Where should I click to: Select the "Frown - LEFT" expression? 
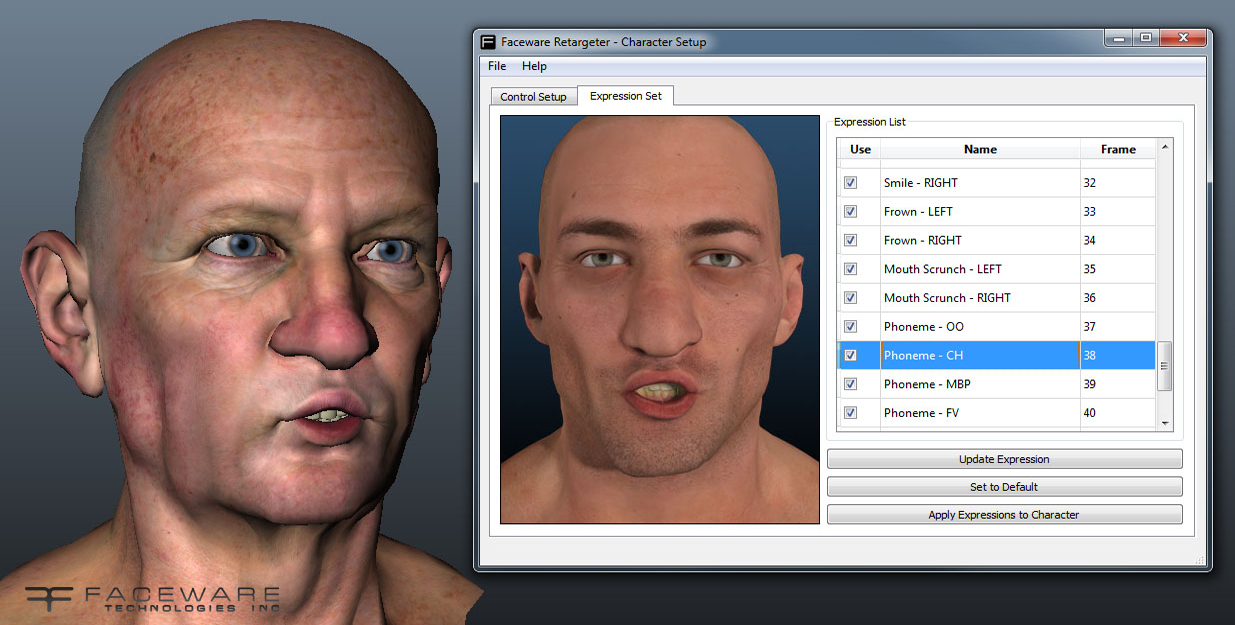(918, 212)
